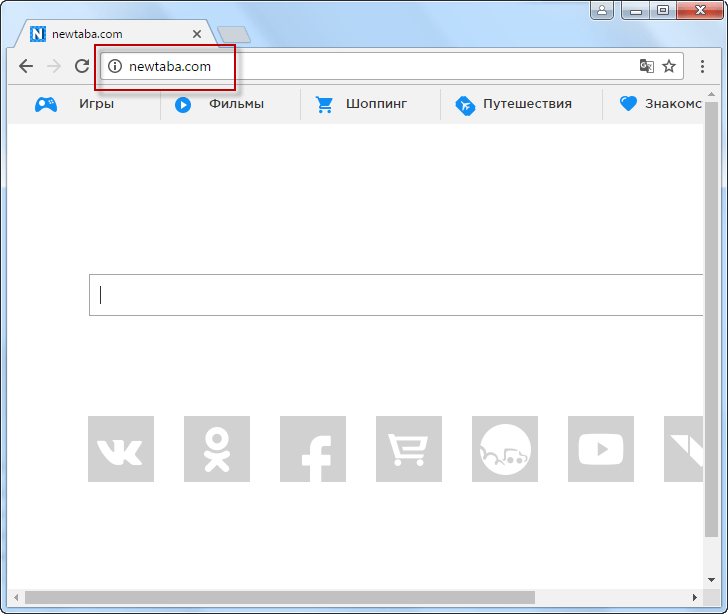The height and width of the screenshot is (614, 728).
Task: Click the game controller icon
Action: pyautogui.click(x=46, y=105)
